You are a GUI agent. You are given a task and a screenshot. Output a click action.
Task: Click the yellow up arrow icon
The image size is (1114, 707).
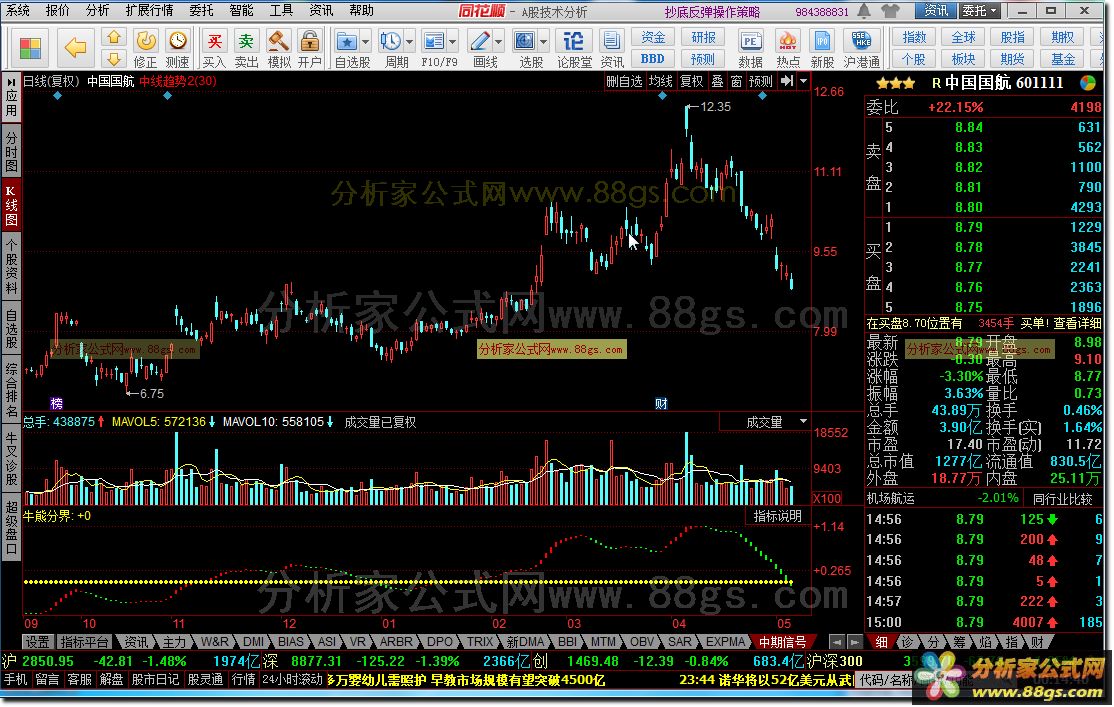coord(114,38)
